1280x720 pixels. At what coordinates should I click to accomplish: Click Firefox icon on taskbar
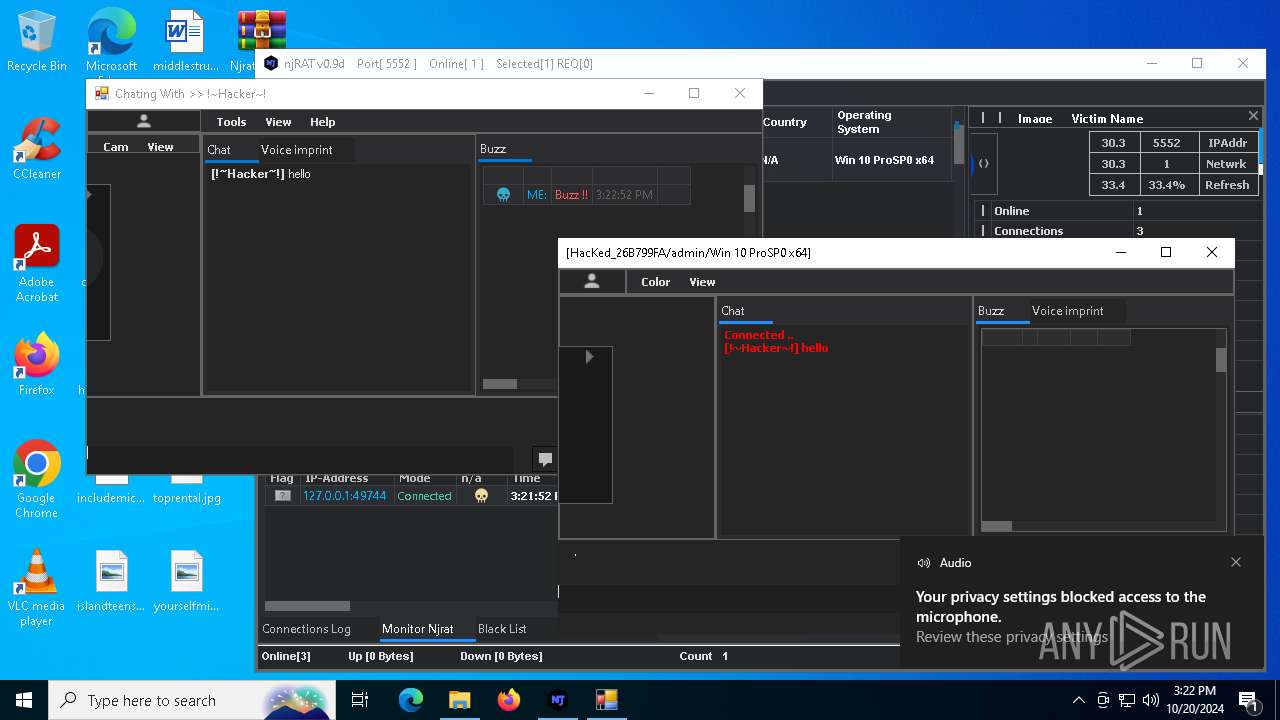(x=509, y=700)
